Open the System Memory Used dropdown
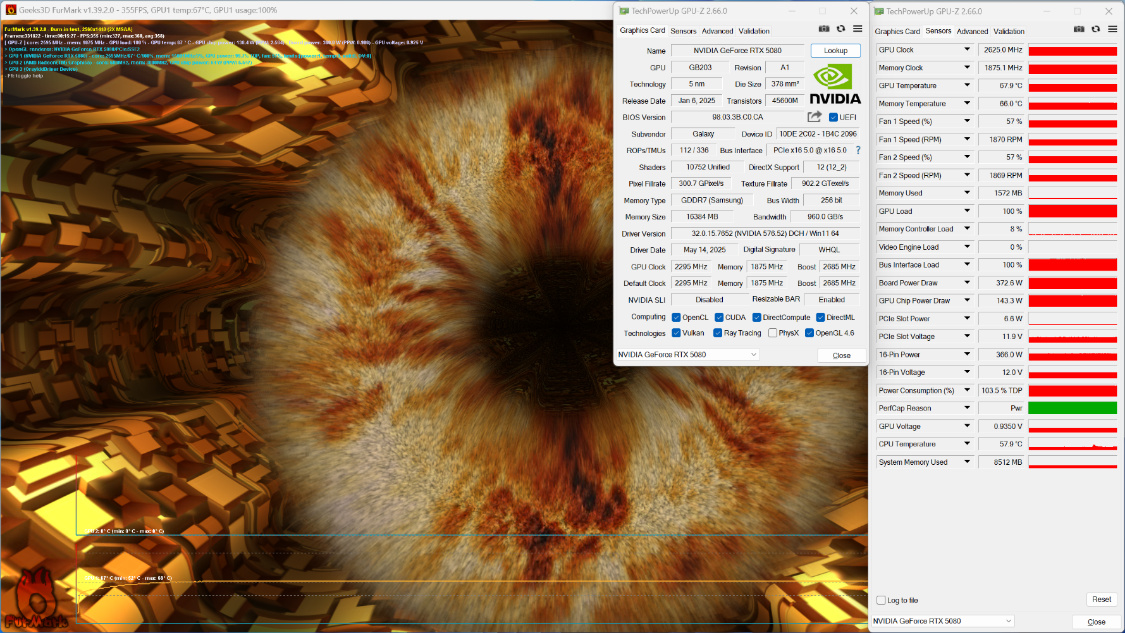The width and height of the screenshot is (1125, 633). 966,462
